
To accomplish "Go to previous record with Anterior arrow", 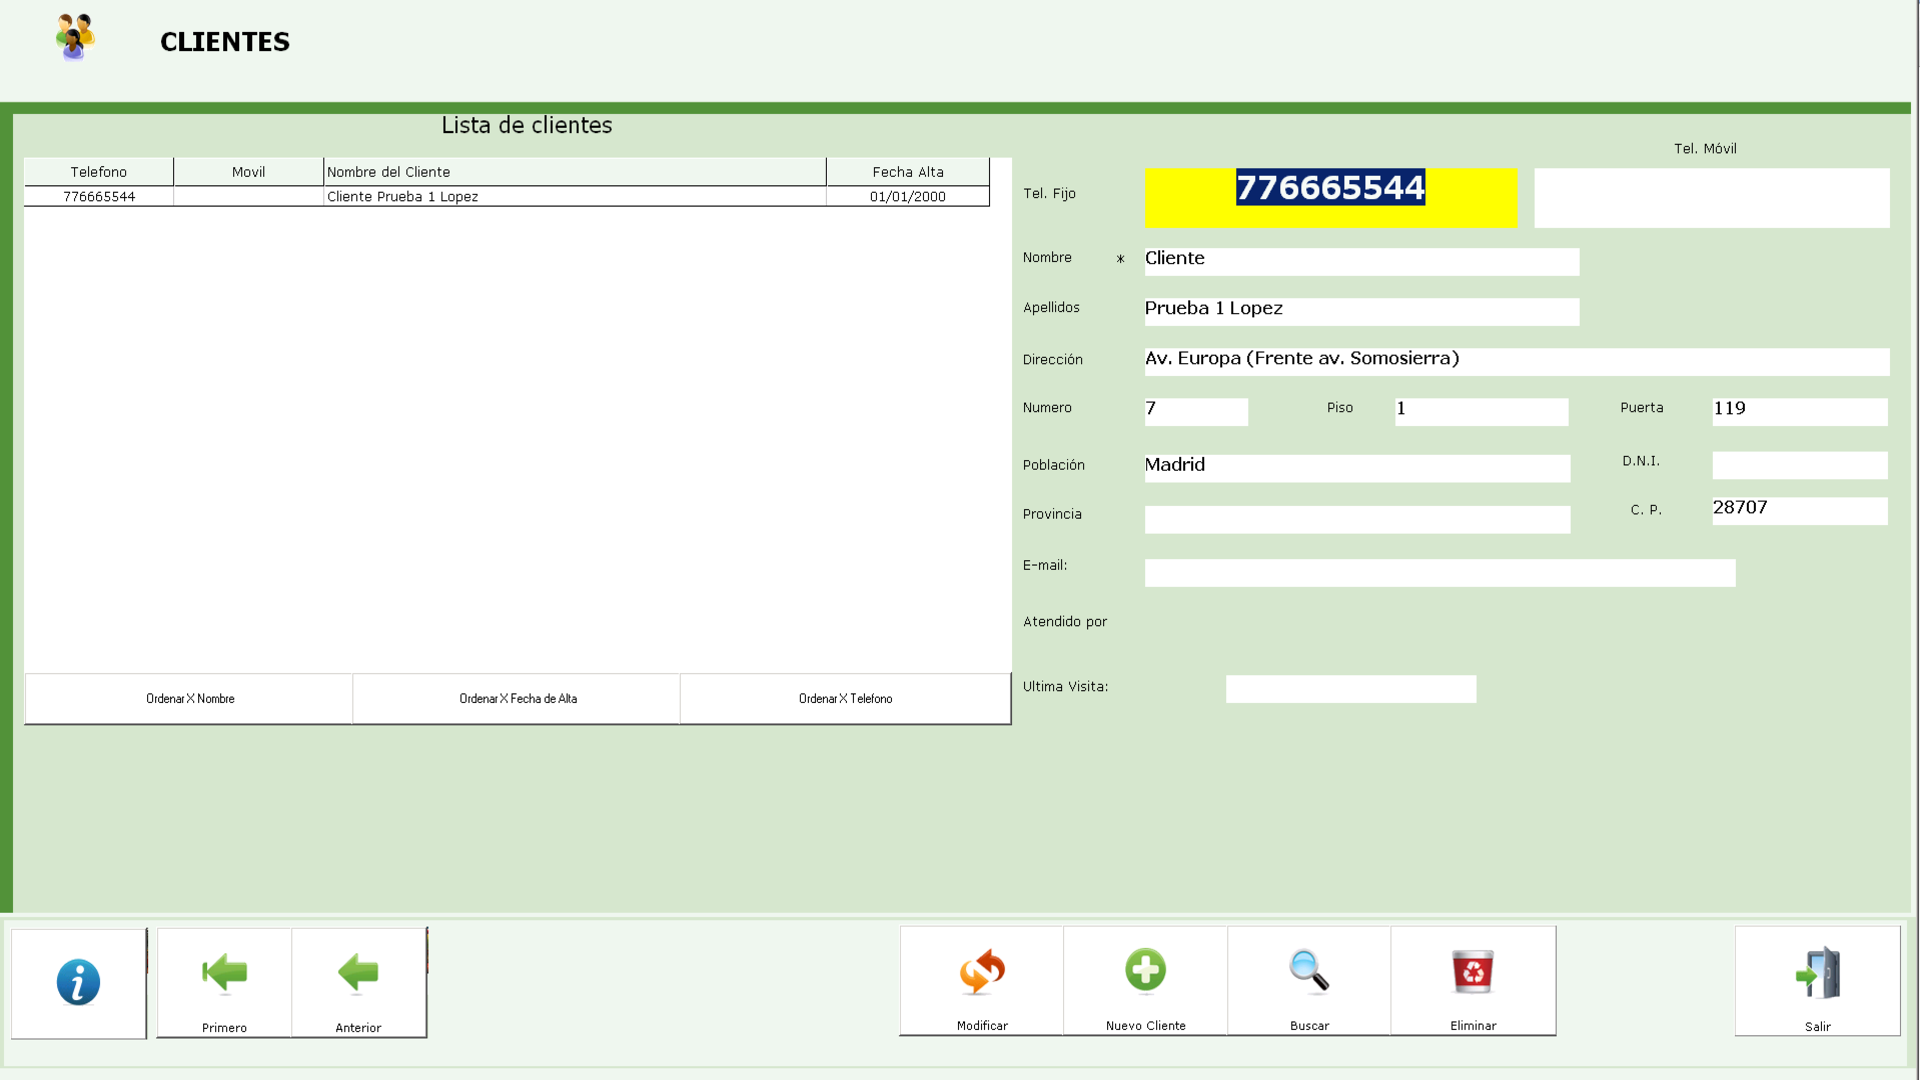I will (x=358, y=974).
